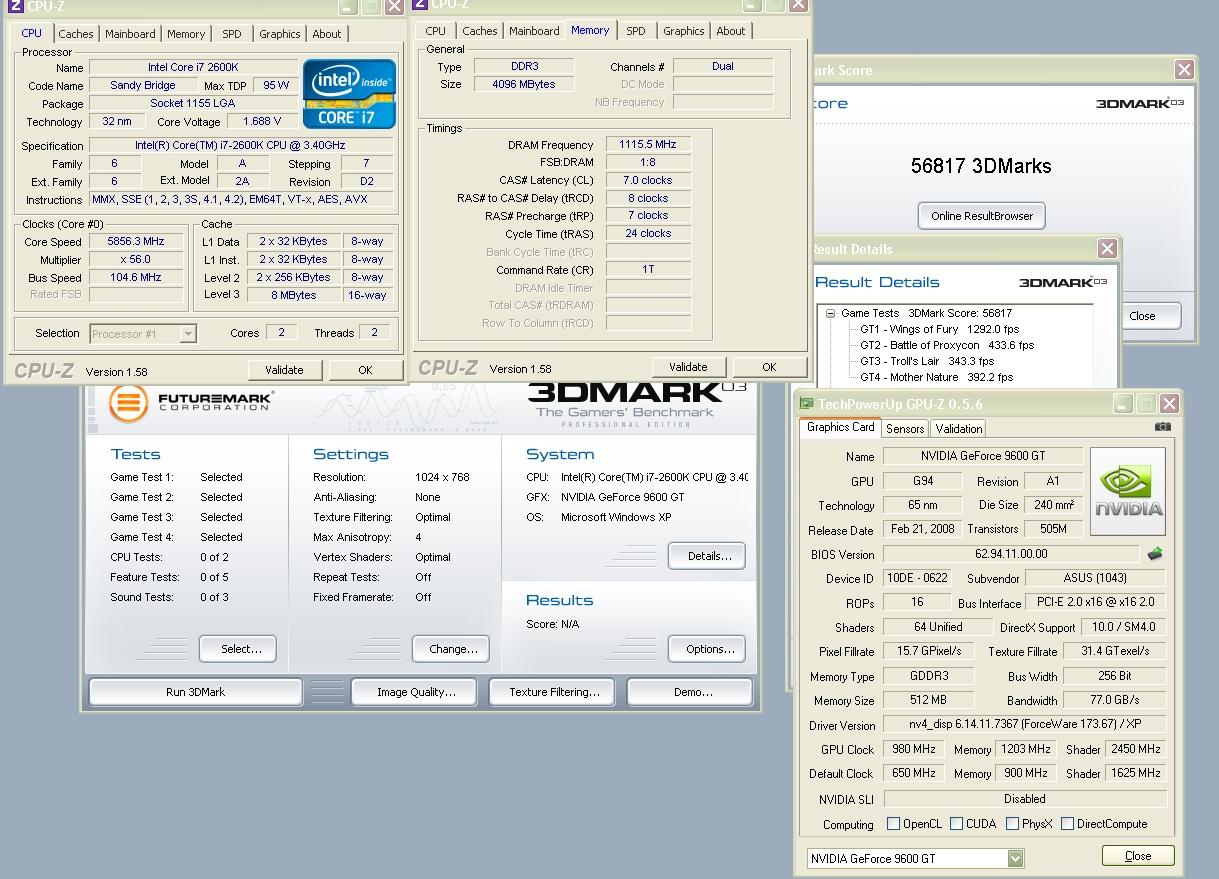This screenshot has width=1219, height=879.
Task: Switch to Mainboard tab in left CPU-Z
Action: coord(130,34)
